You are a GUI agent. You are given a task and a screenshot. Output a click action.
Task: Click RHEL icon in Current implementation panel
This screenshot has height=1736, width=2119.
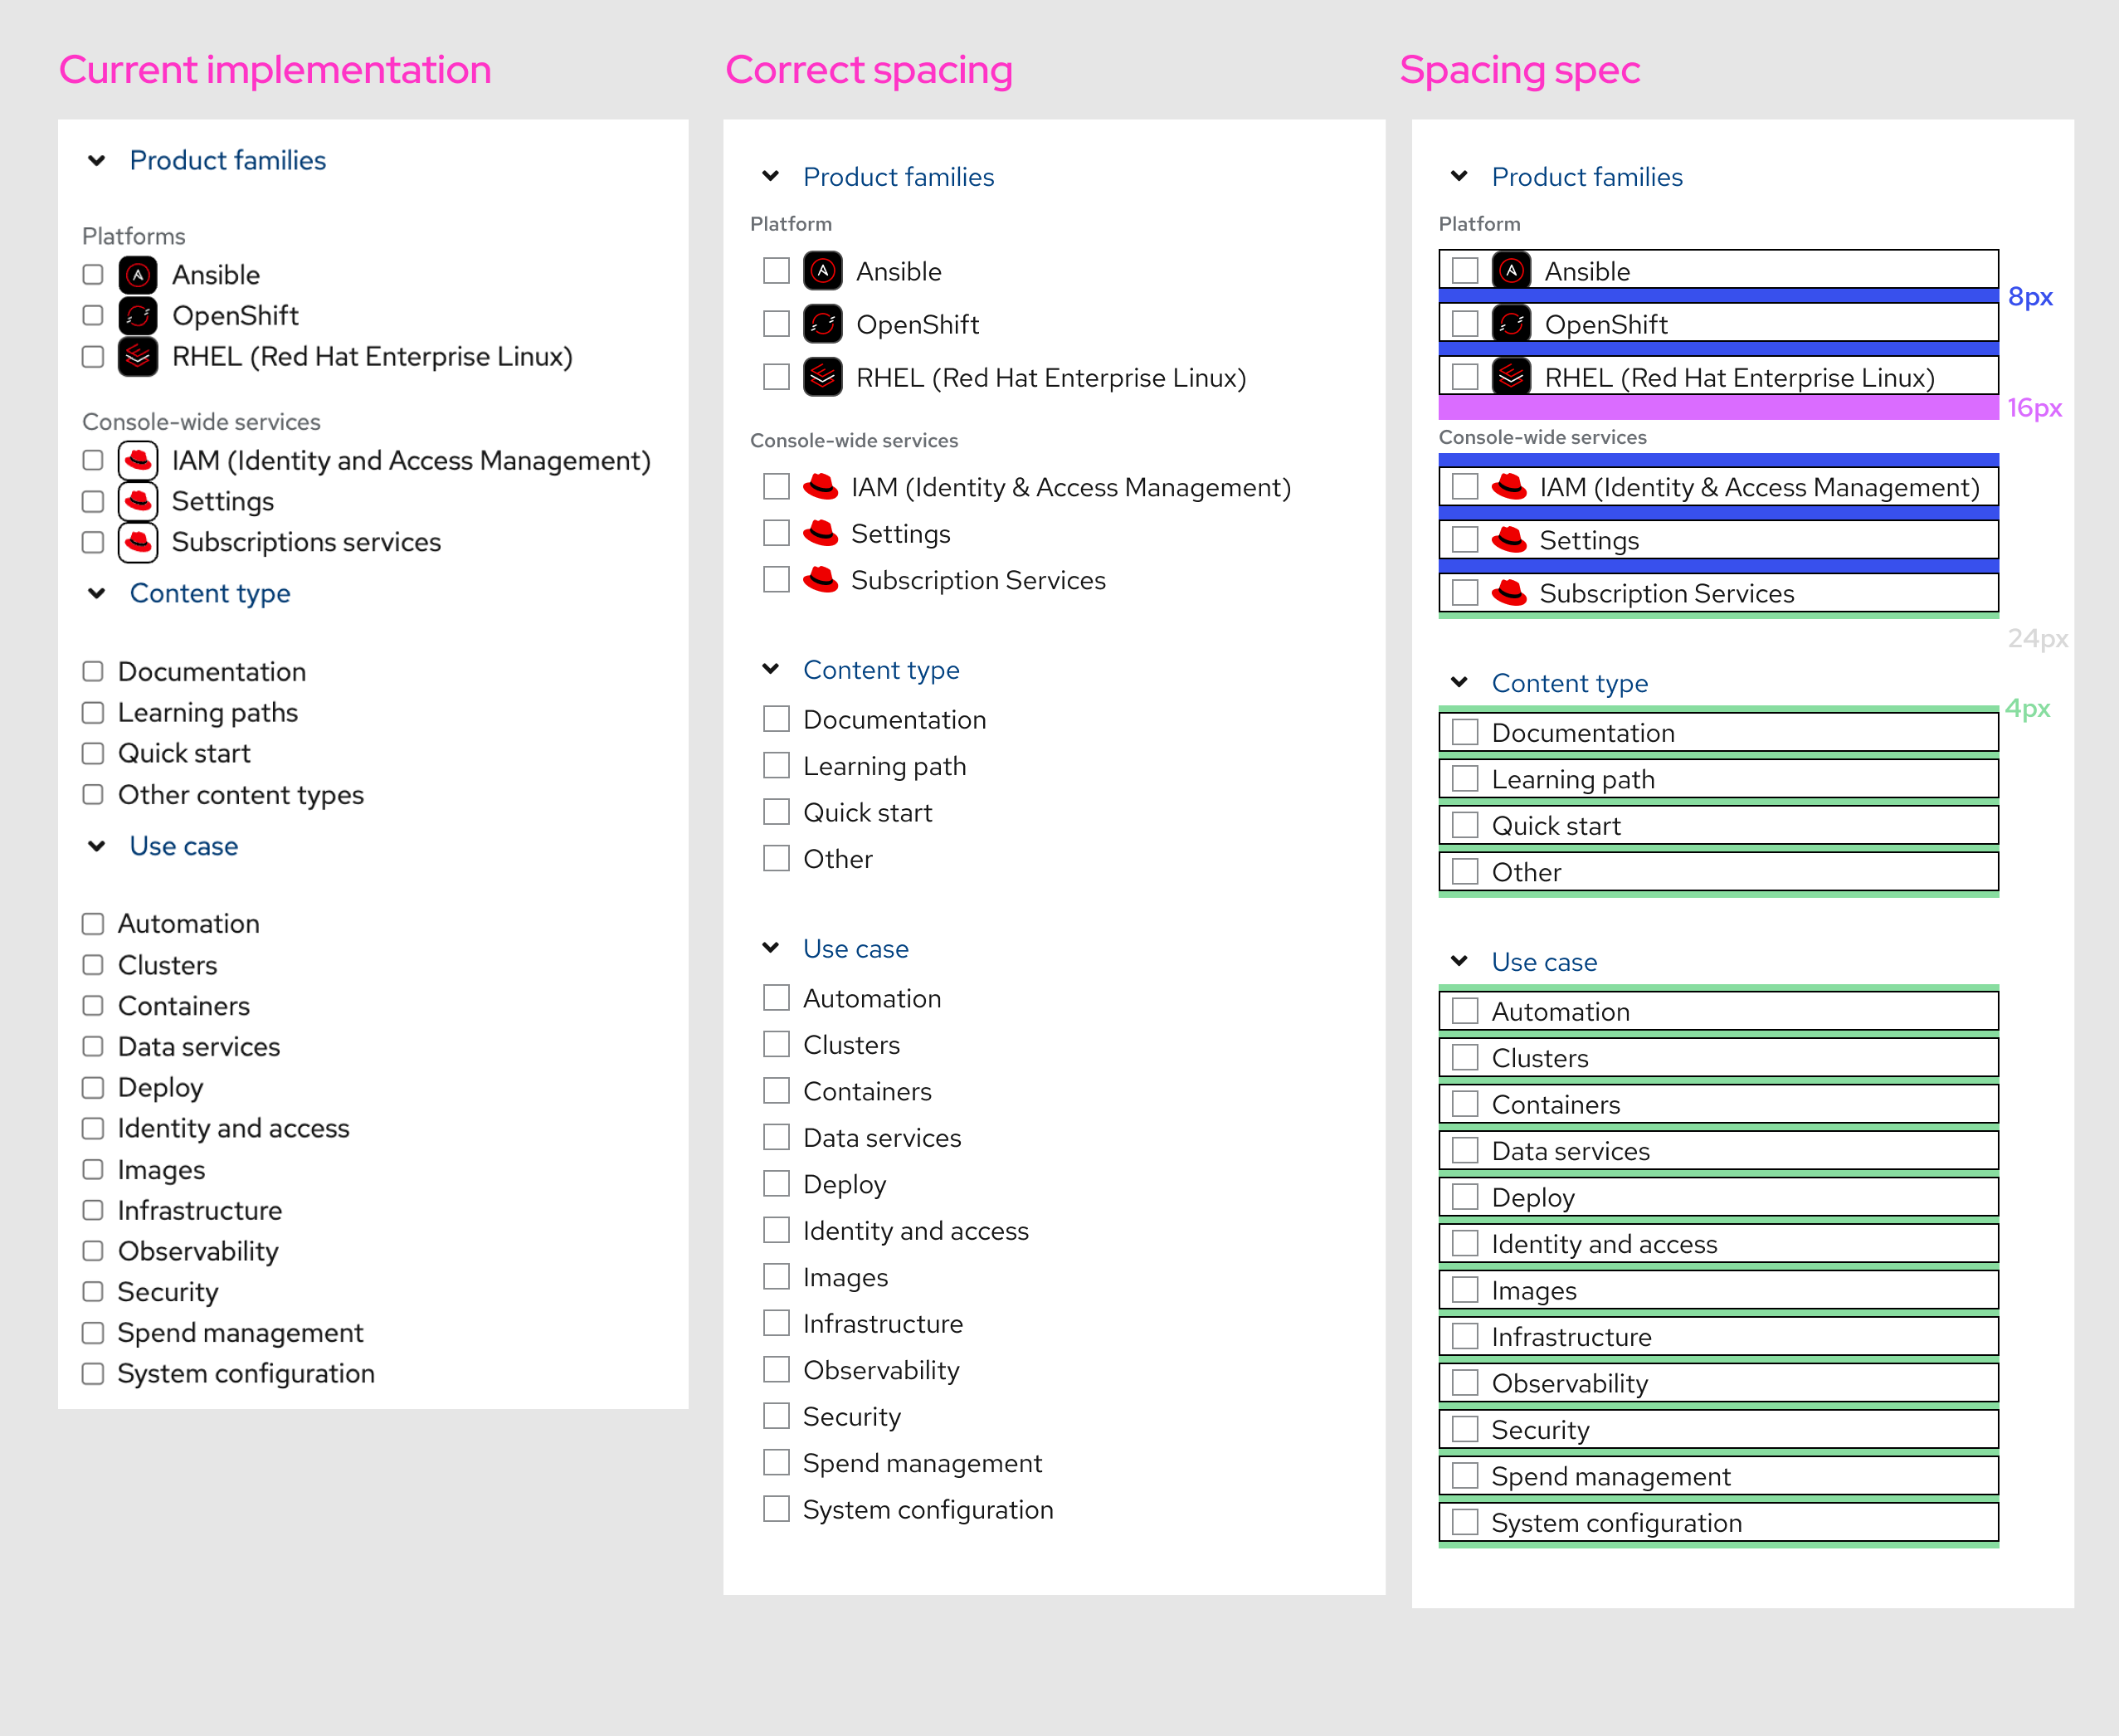tap(138, 357)
